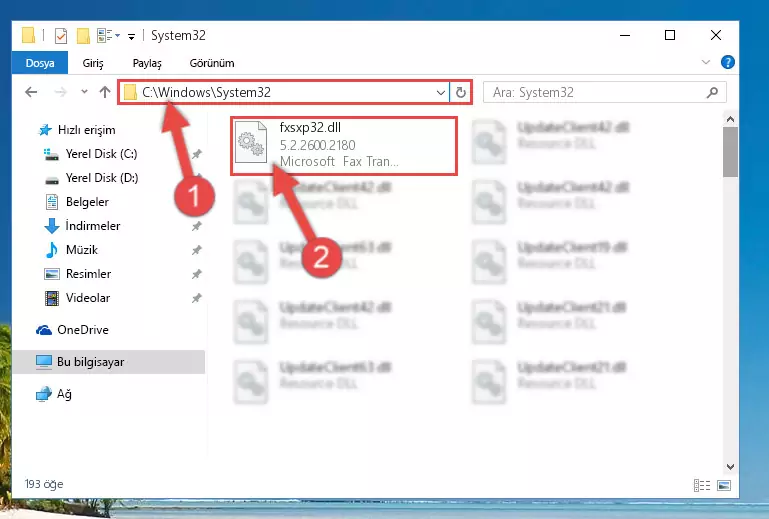
Task: Go forward with the forward arrow
Action: (x=60, y=92)
